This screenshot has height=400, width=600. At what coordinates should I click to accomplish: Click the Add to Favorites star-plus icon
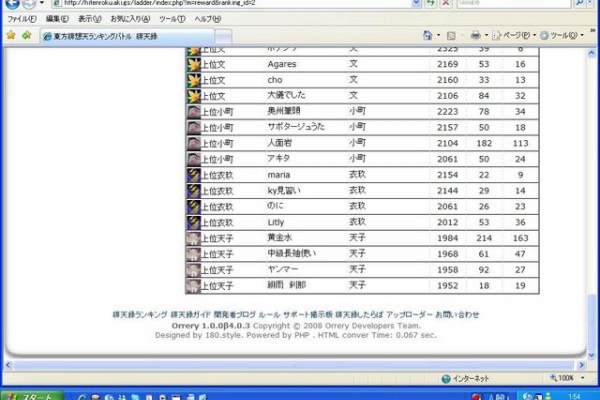coord(26,36)
